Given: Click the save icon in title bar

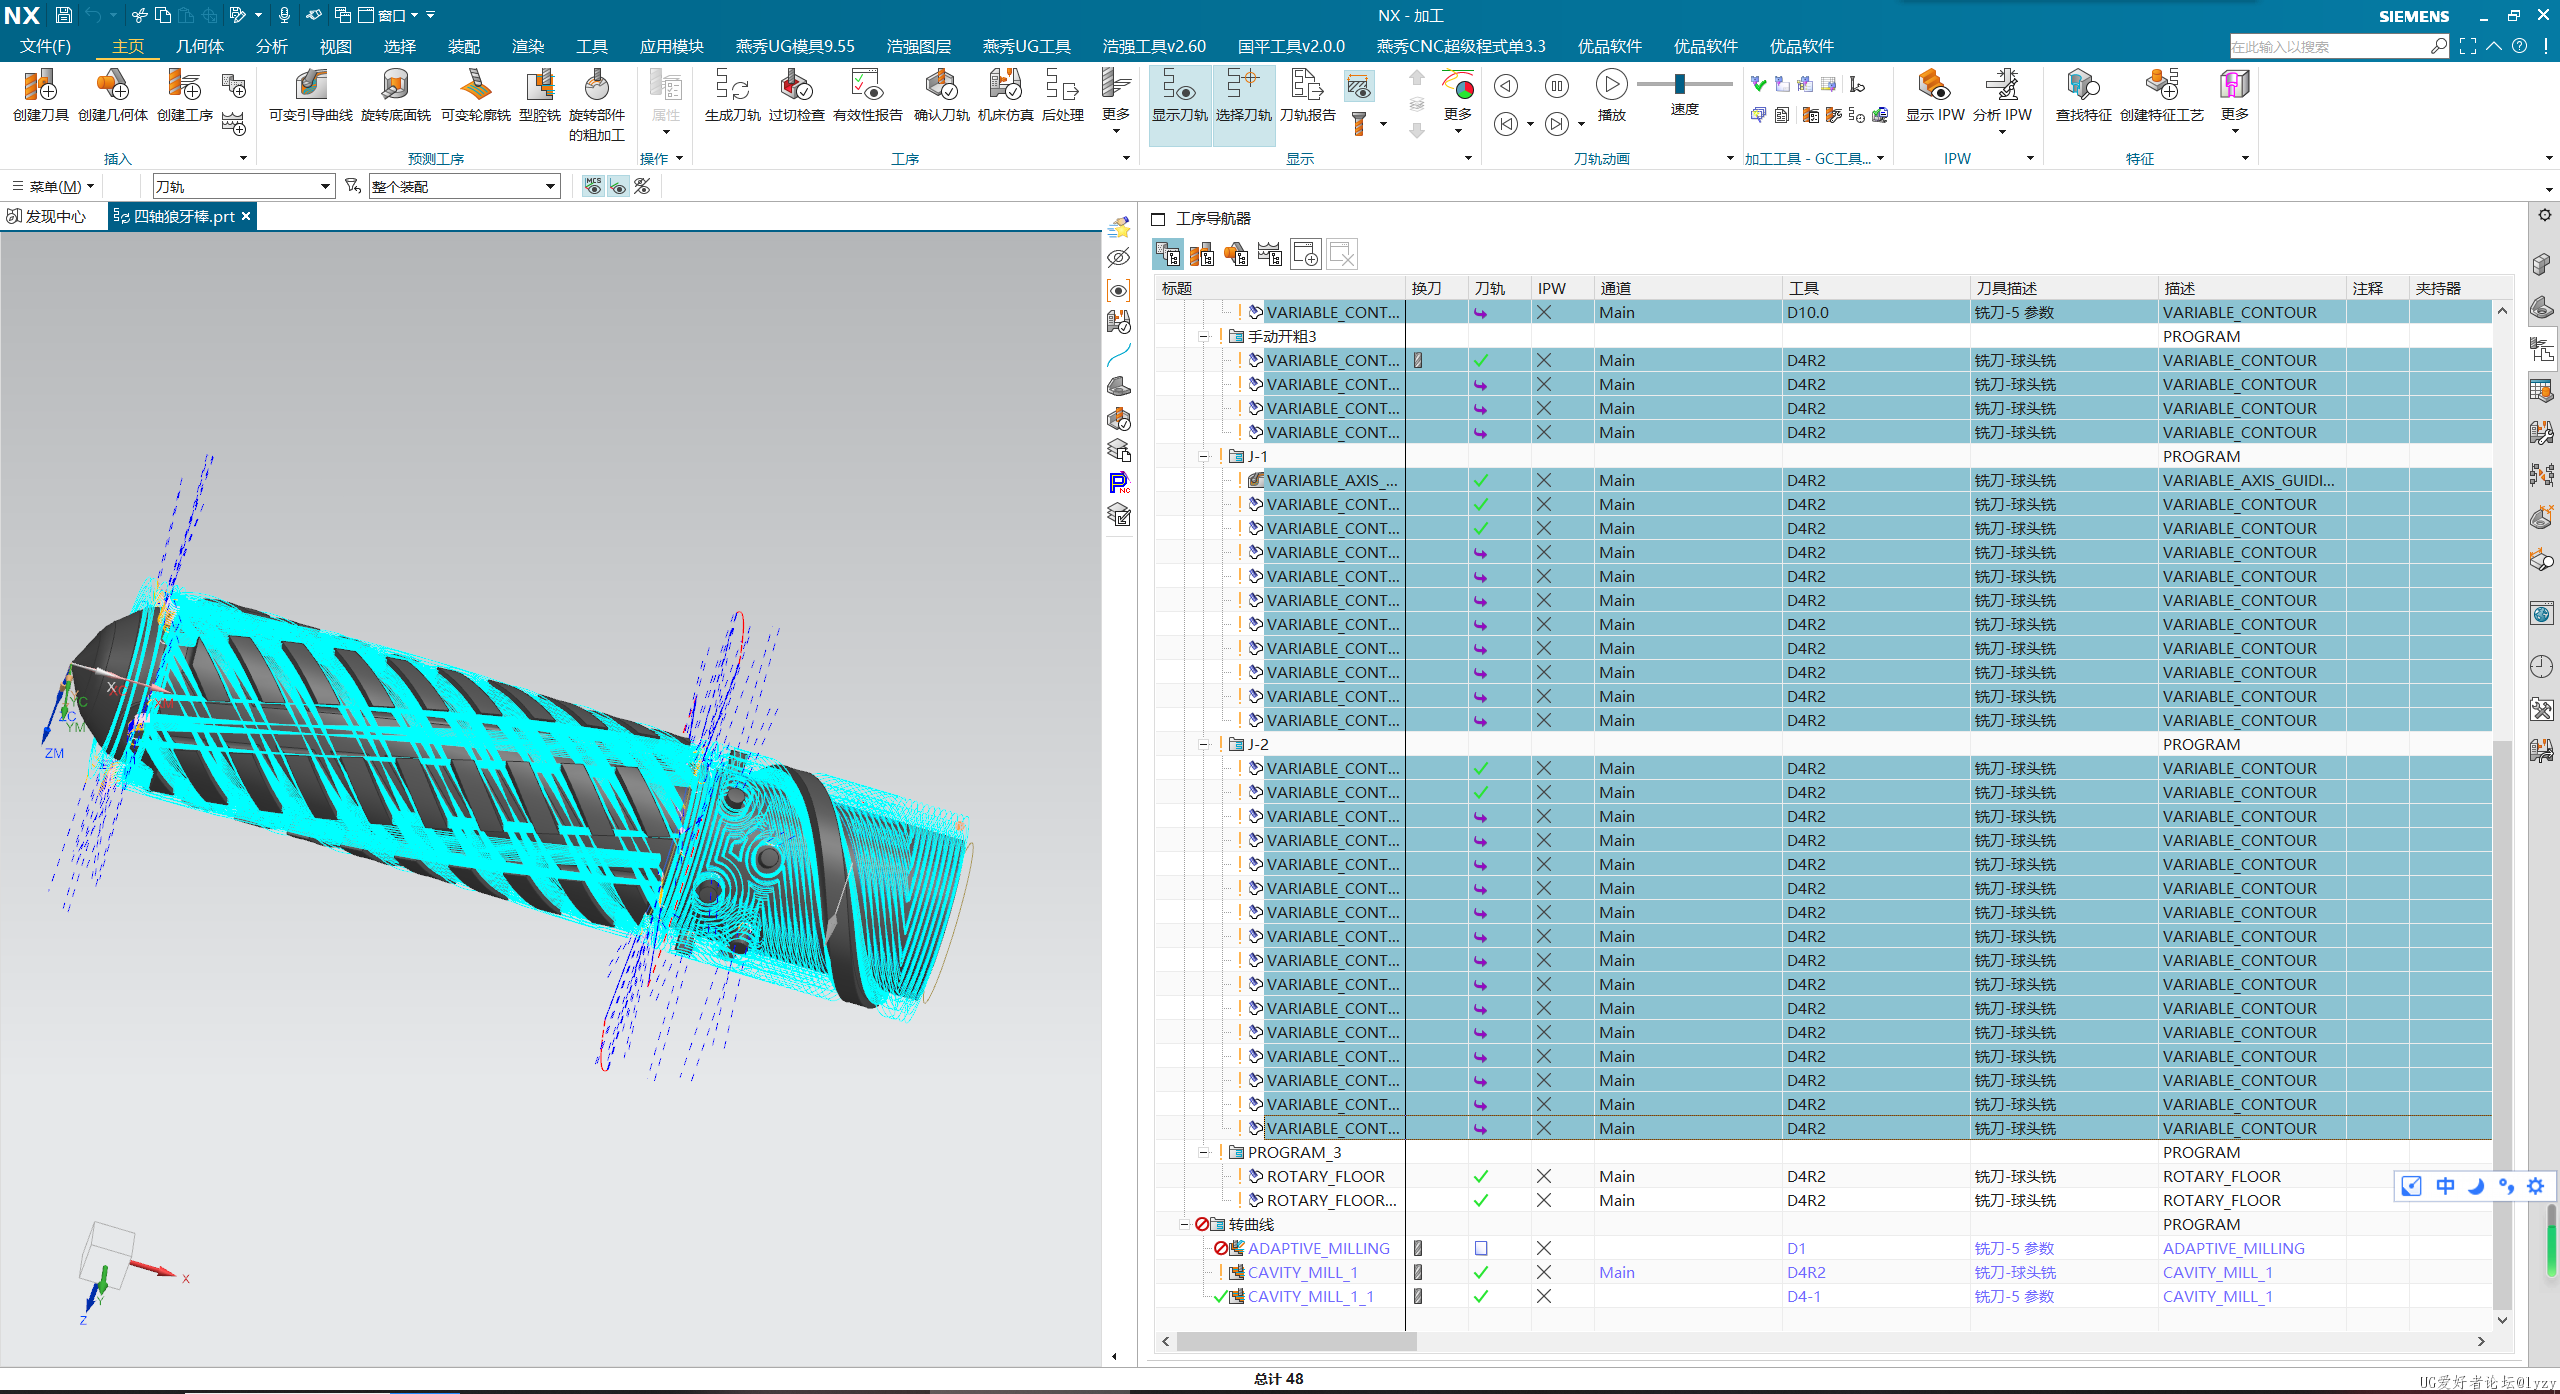Looking at the screenshot, I should click(x=63, y=15).
